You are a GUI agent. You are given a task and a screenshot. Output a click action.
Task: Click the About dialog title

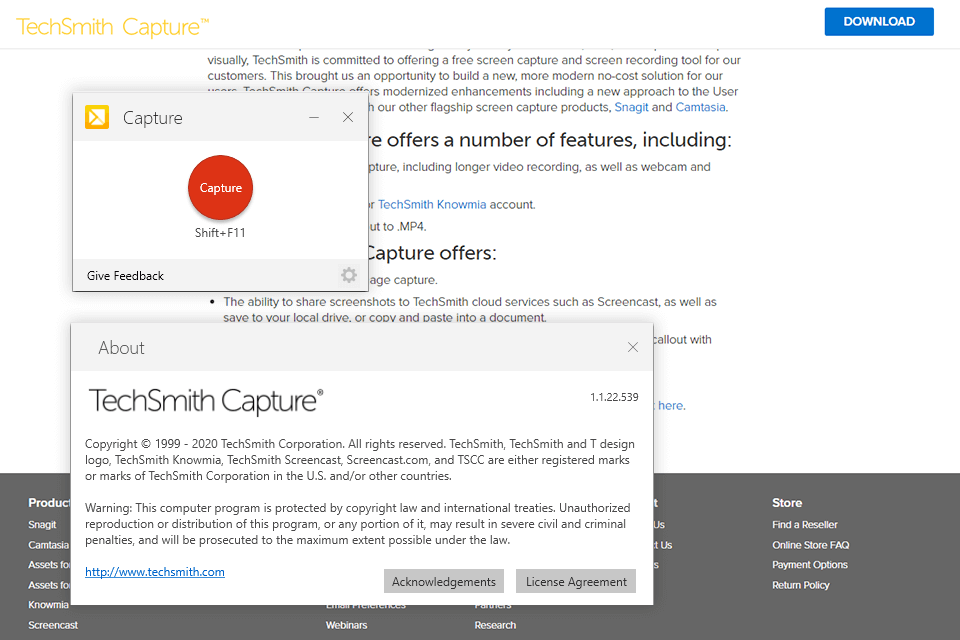(121, 348)
